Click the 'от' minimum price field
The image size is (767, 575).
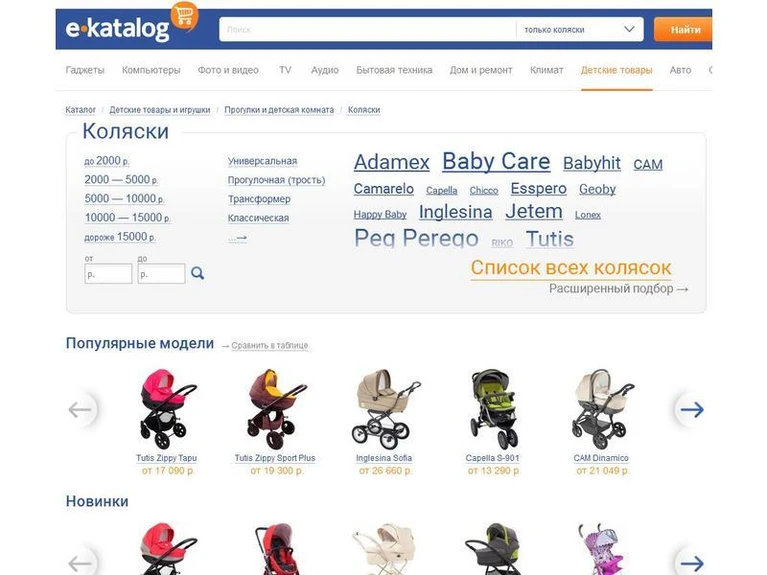click(108, 274)
